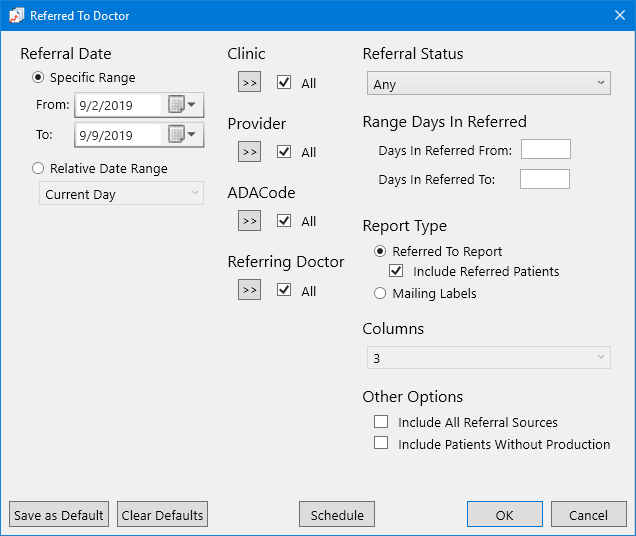Enable Include All Referral Sources

pos(381,422)
